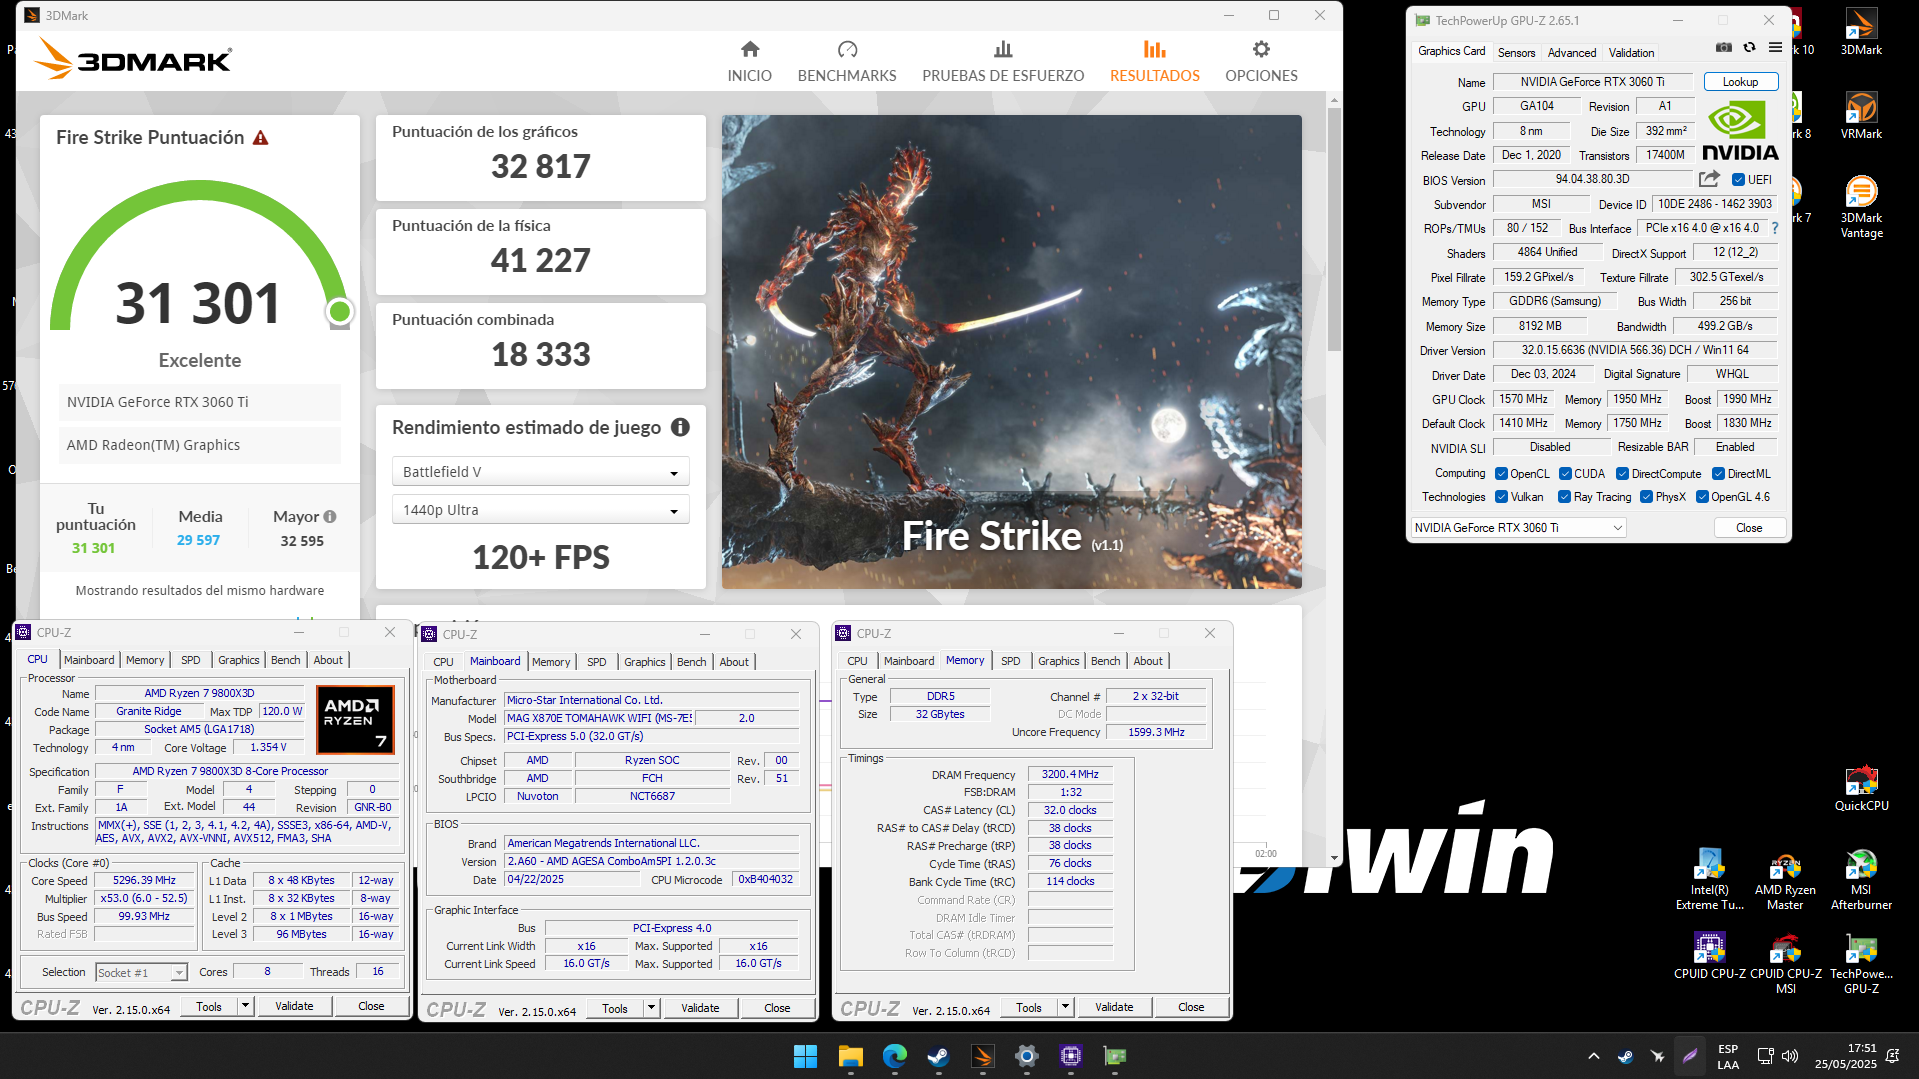The image size is (1919, 1079).
Task: Open the Bench tab in CPU-Z CPU window
Action: pyautogui.click(x=285, y=660)
